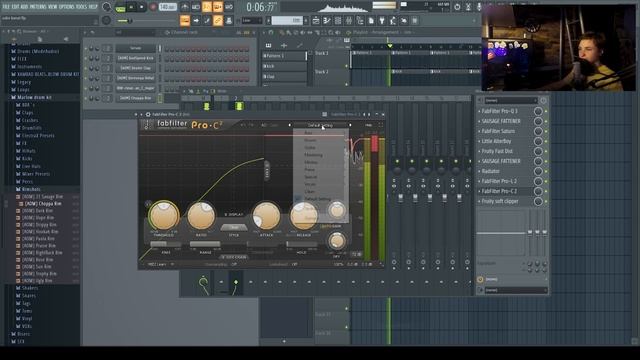Toggle the metronome icon
Image resolution: width=640 pixels, height=360 pixels.
tap(185, 7)
